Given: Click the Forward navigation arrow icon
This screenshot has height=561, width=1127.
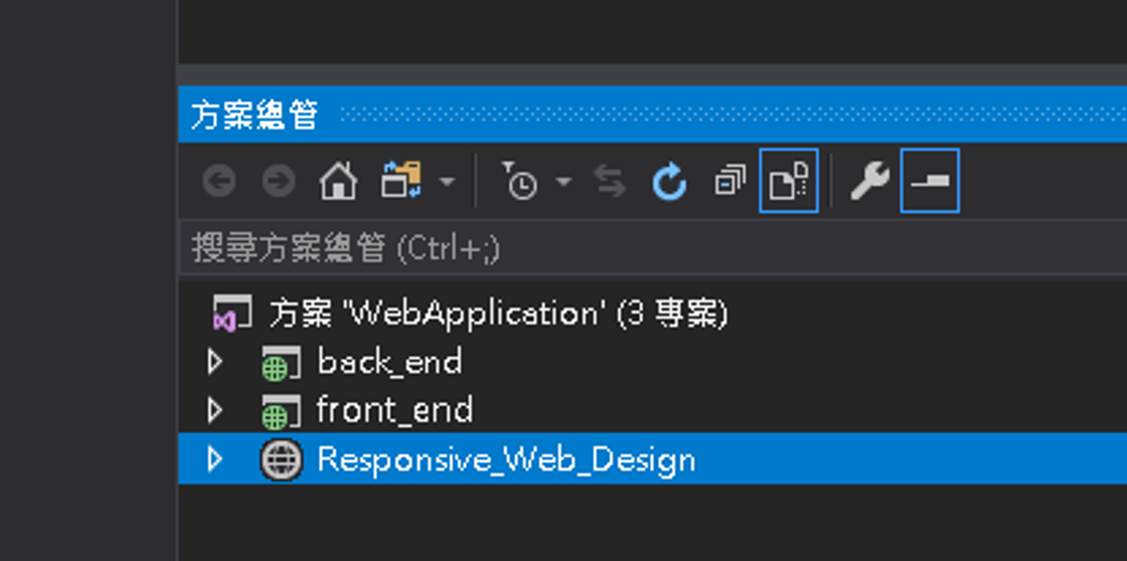Looking at the screenshot, I should click(278, 182).
